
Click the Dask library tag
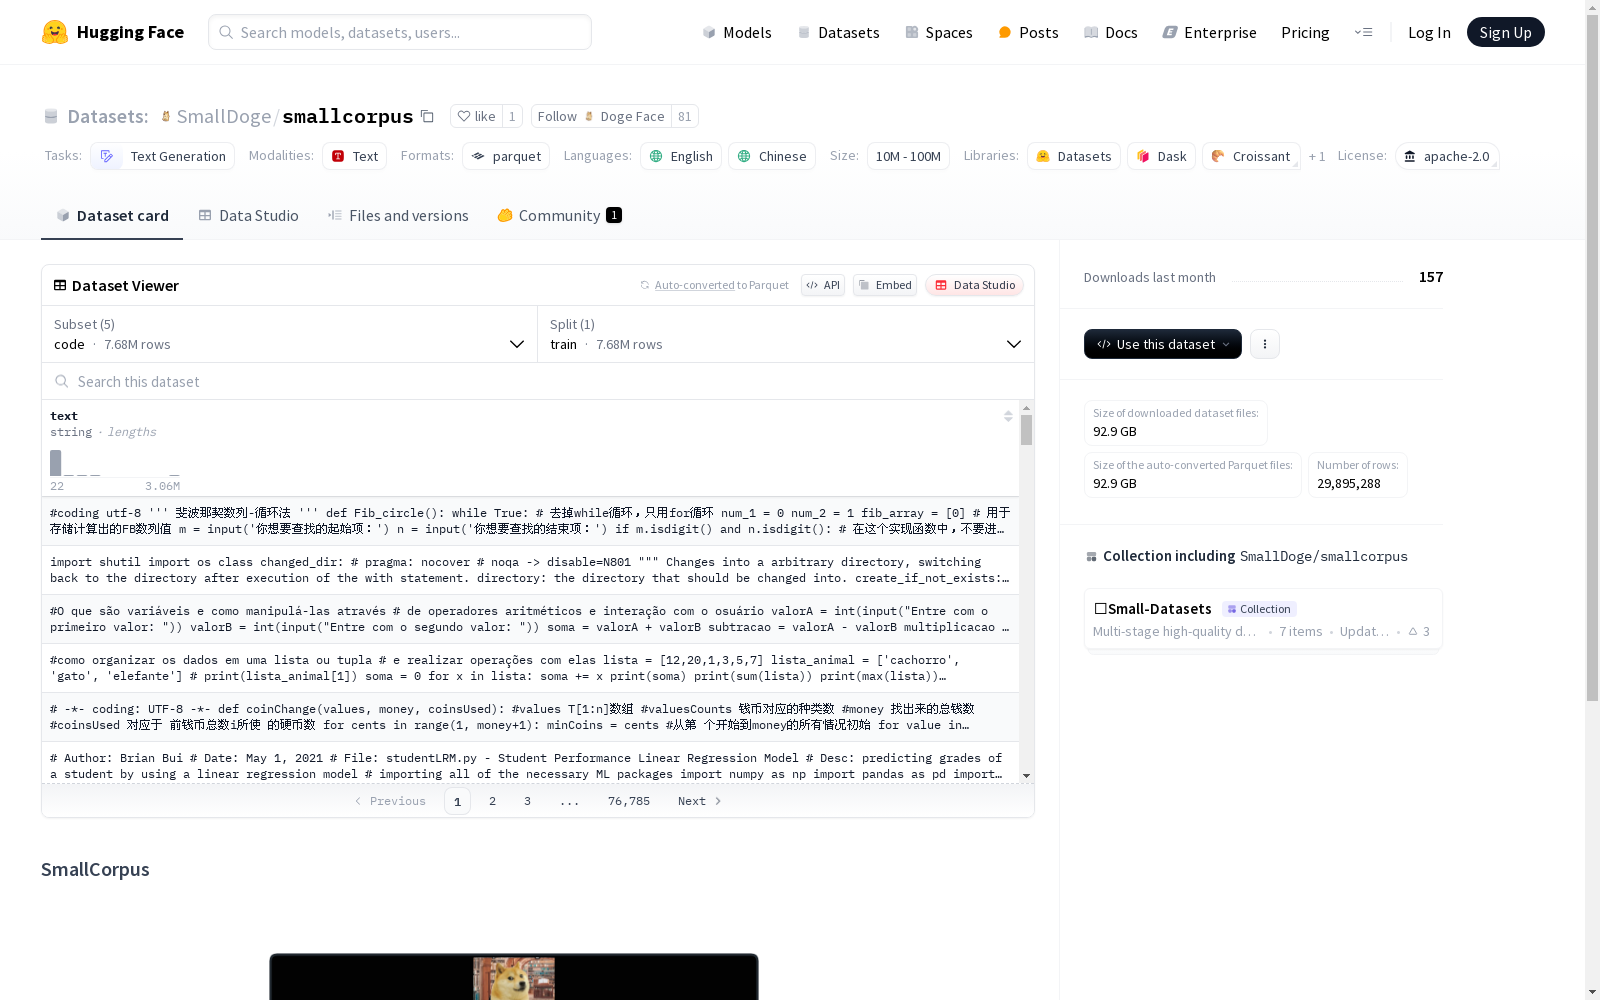click(x=1162, y=156)
